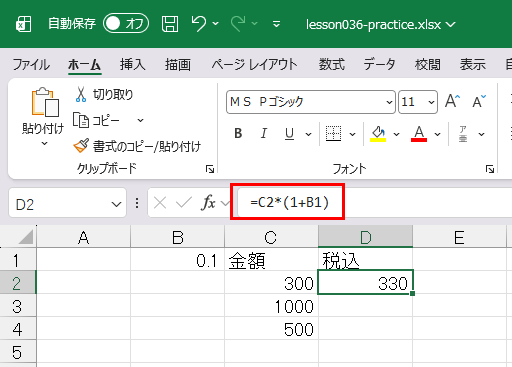
Task: Click the Decrease Font Size icon
Action: pyautogui.click(x=479, y=101)
